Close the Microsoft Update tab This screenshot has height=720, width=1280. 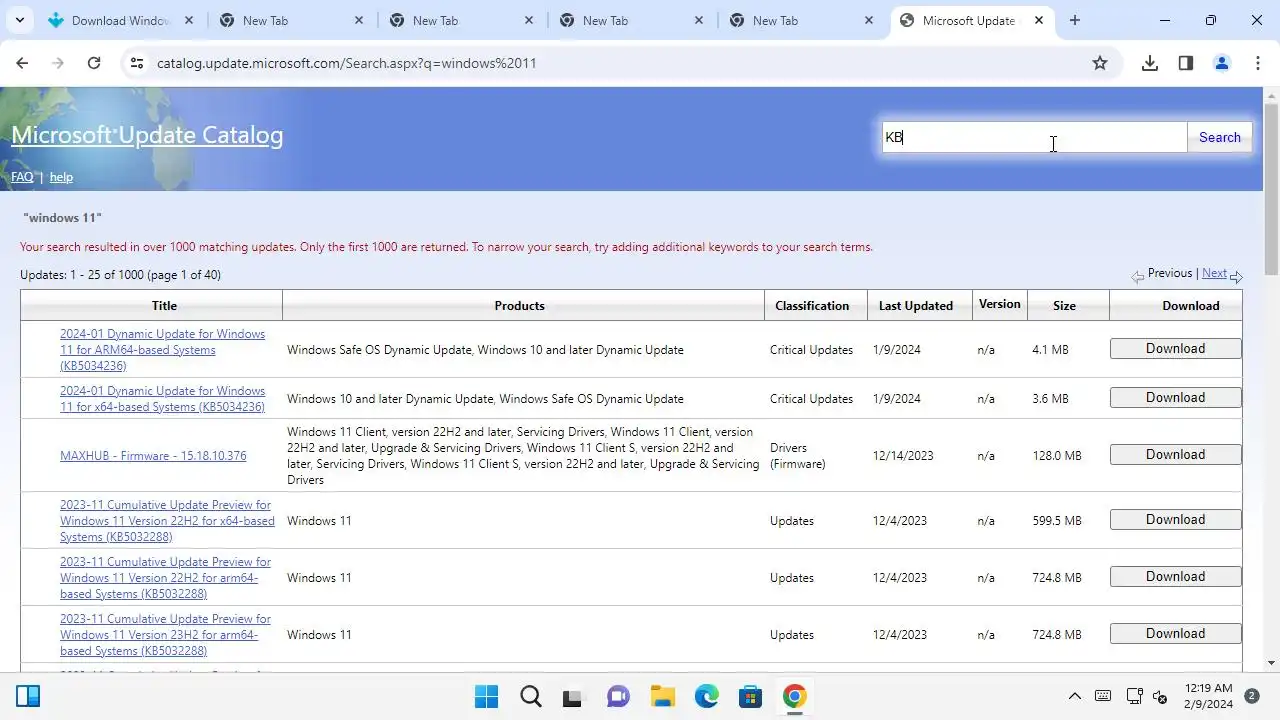pos(1039,20)
